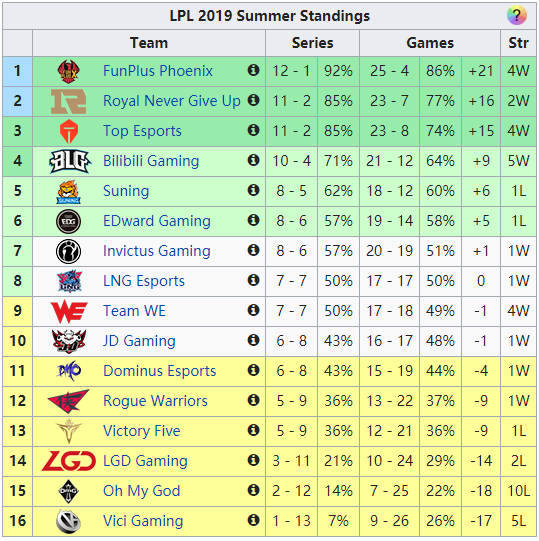Click the Str streak column header
Screen dimensions: 539x541
click(518, 43)
